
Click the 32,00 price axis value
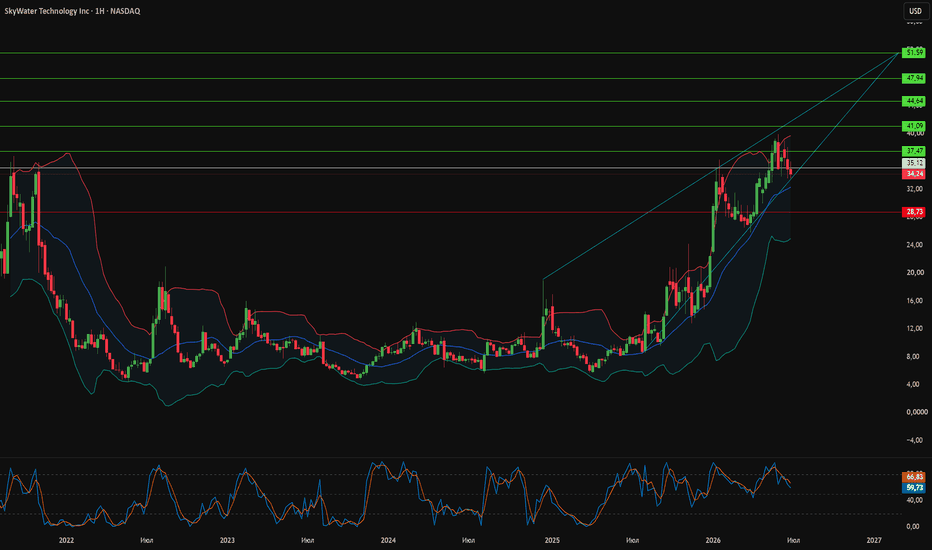tap(914, 189)
